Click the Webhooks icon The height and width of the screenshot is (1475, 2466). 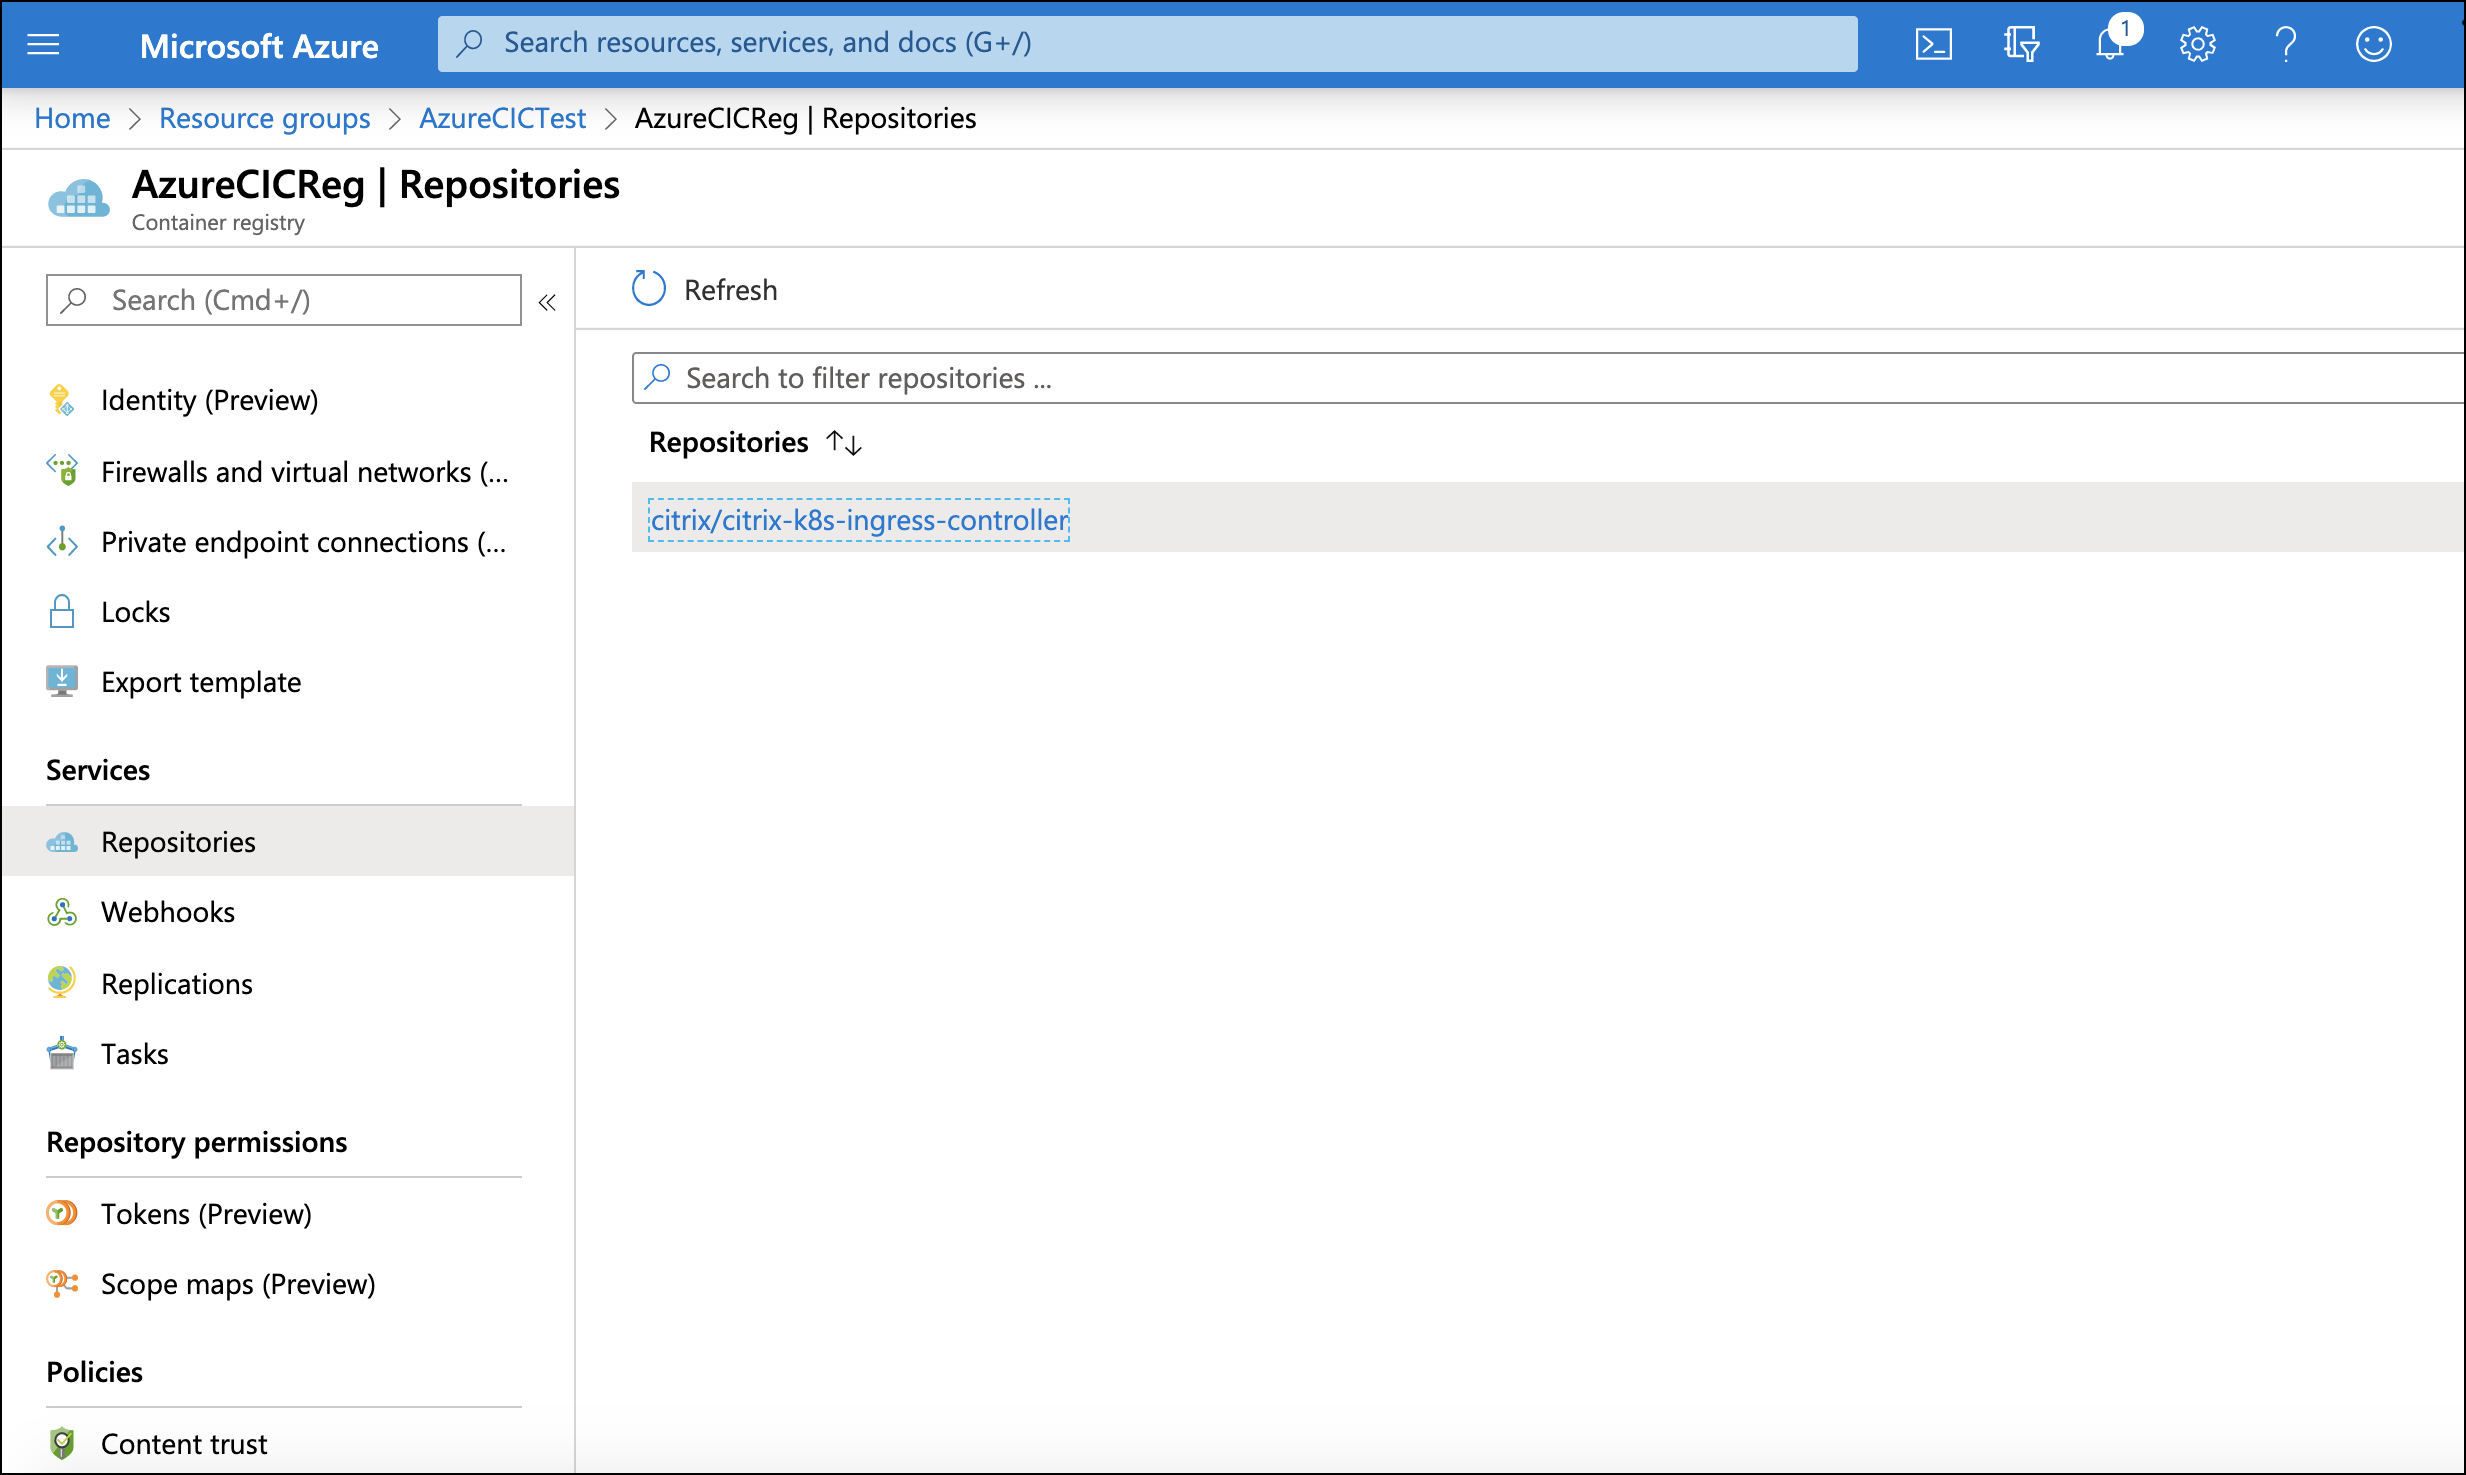pos(62,912)
